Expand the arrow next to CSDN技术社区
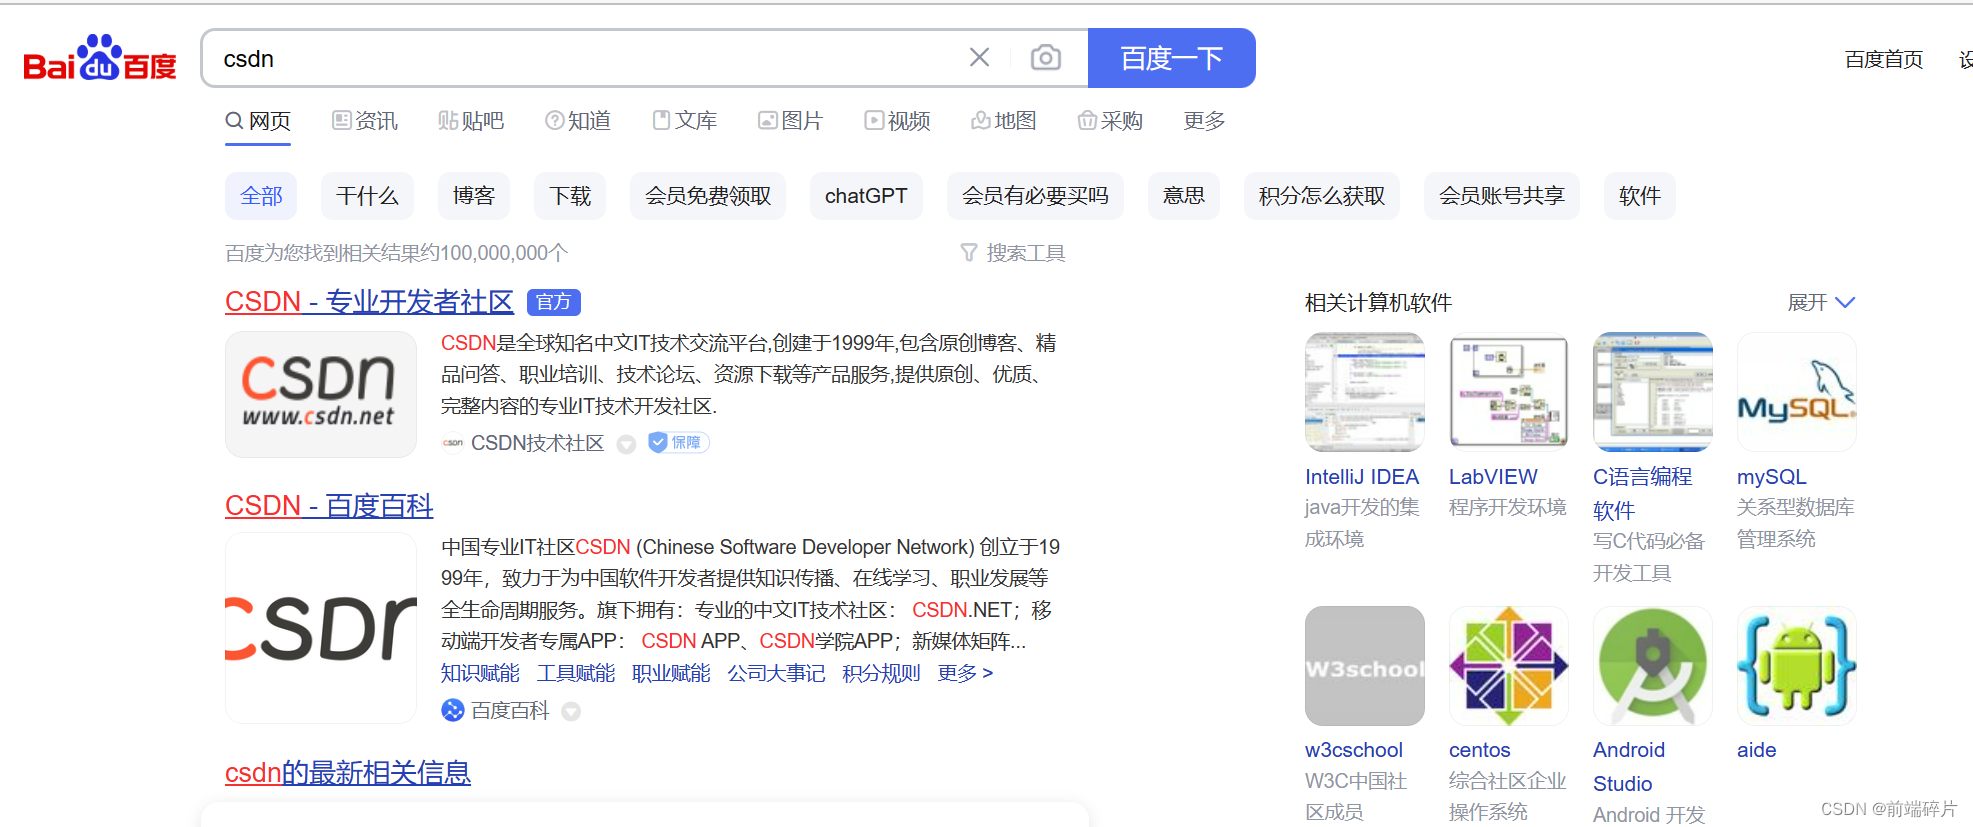Screen dimensions: 1973x827 [x=626, y=444]
